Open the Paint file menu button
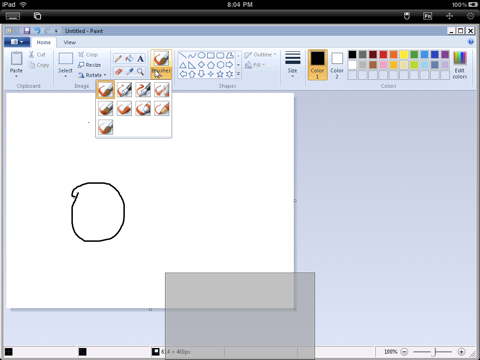Screen dimensions: 480x360 17,42
